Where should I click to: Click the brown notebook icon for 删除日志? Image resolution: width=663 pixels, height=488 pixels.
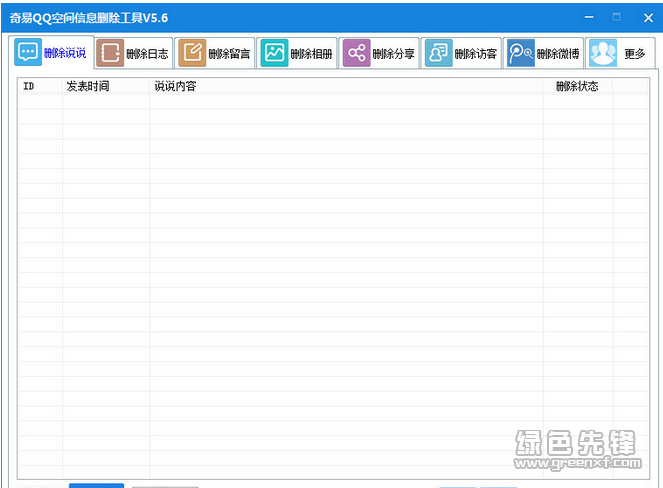[x=110, y=53]
